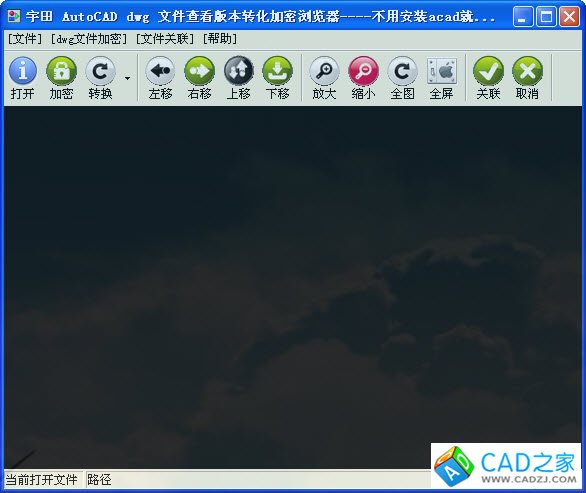Viewport: 586px width, 493px height.
Task: Zoom out using 缩小 magnifier
Action: tap(363, 78)
